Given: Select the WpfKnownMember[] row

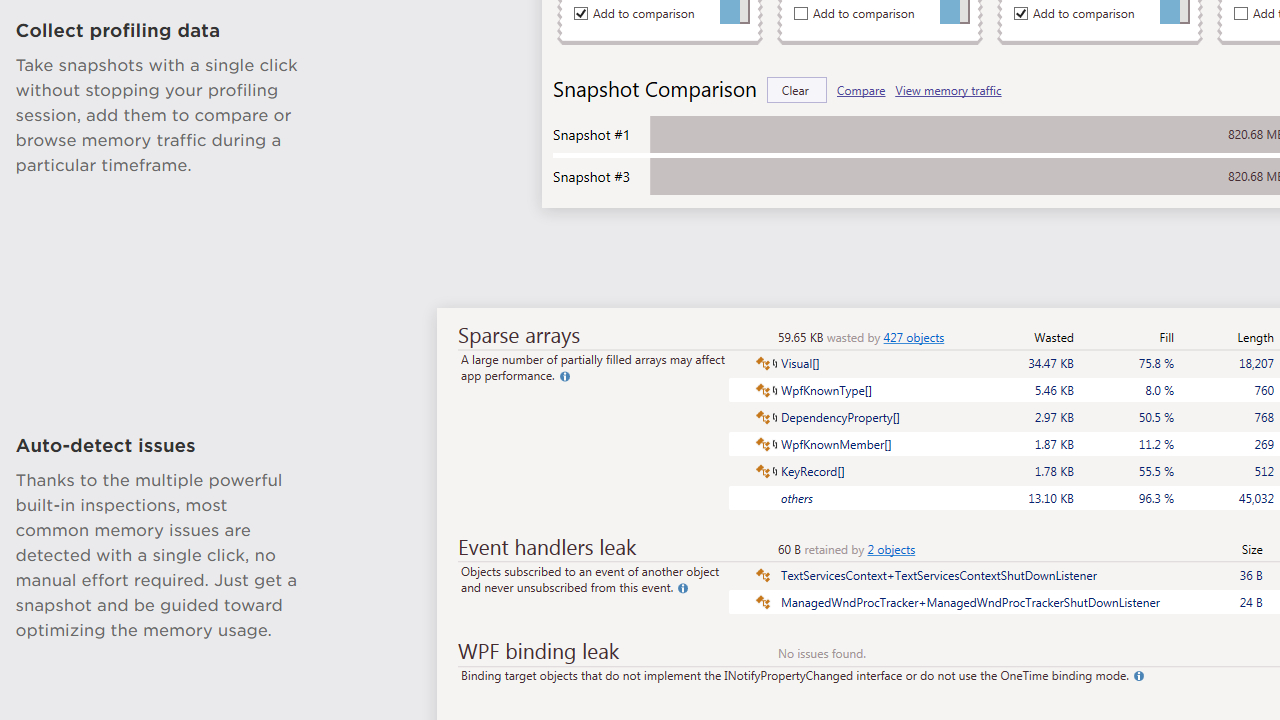Looking at the screenshot, I should tap(836, 445).
